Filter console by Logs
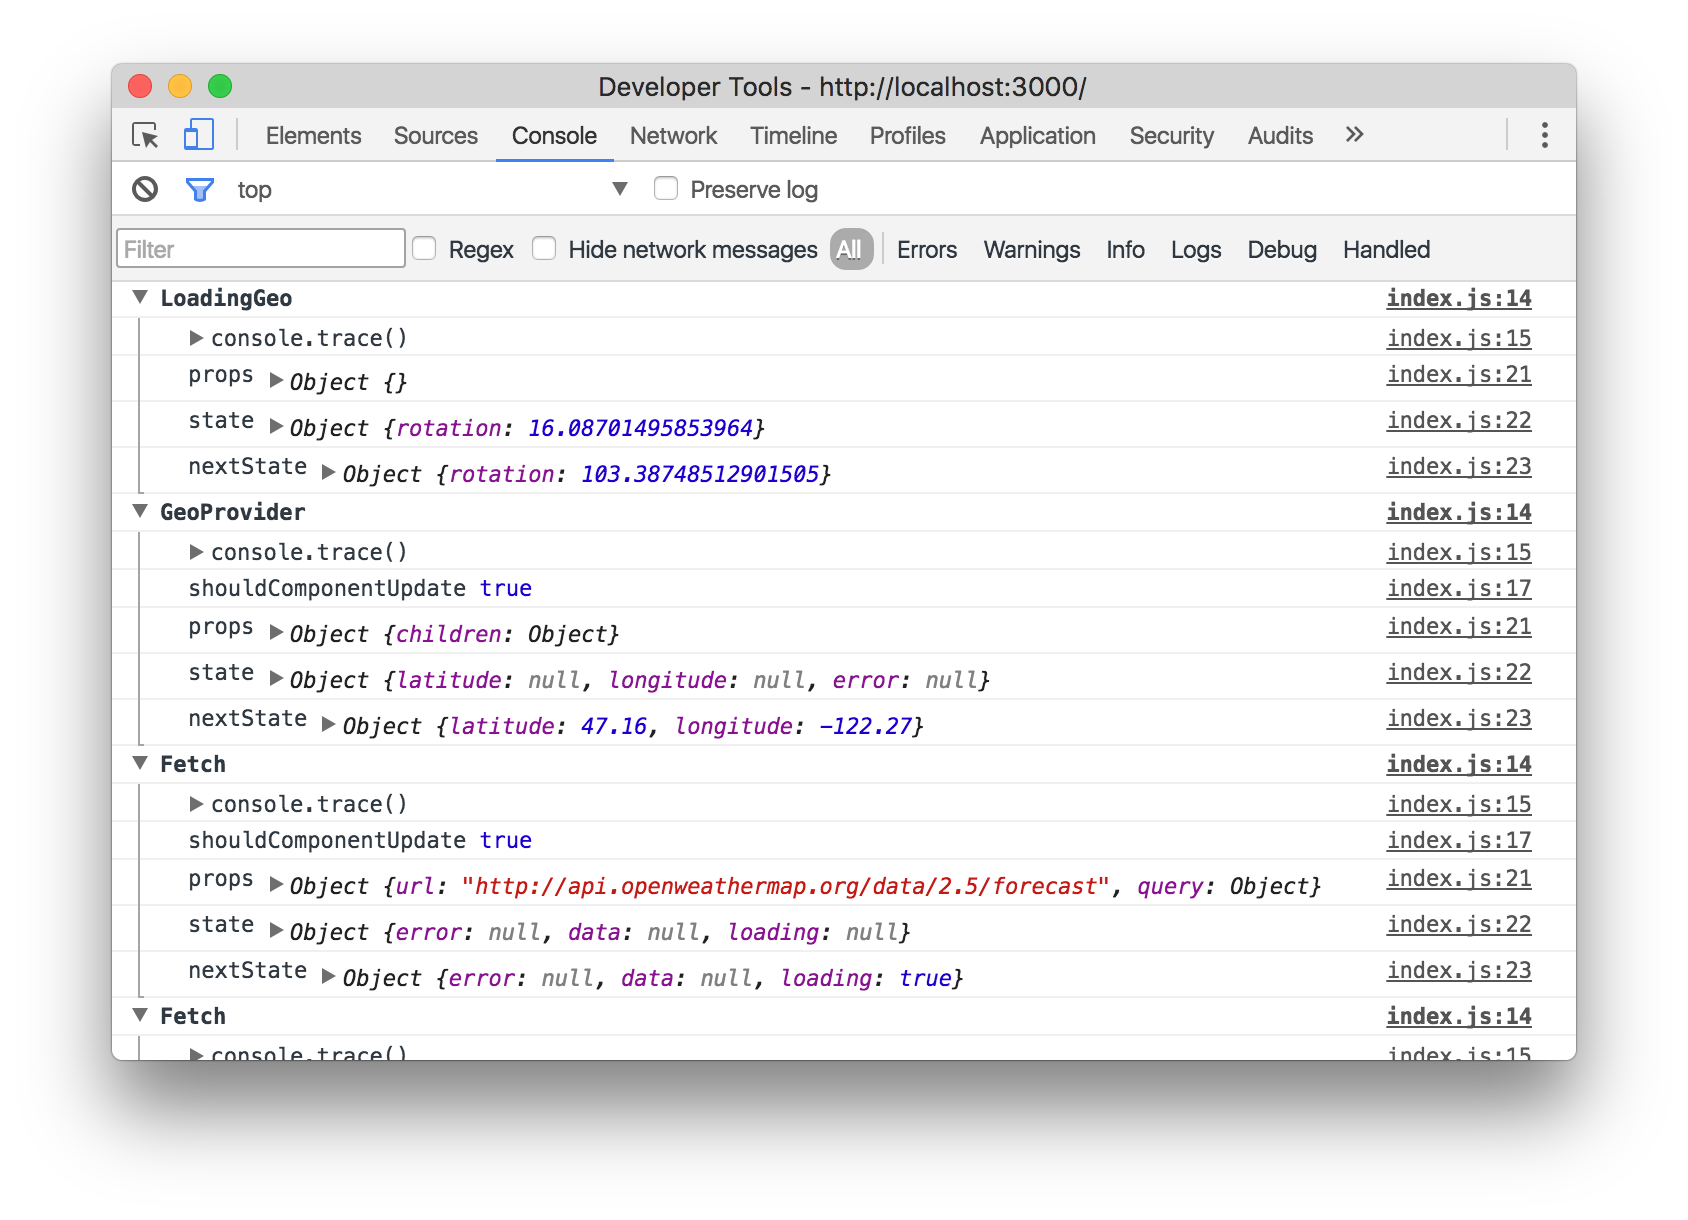The width and height of the screenshot is (1688, 1220). coord(1196,249)
